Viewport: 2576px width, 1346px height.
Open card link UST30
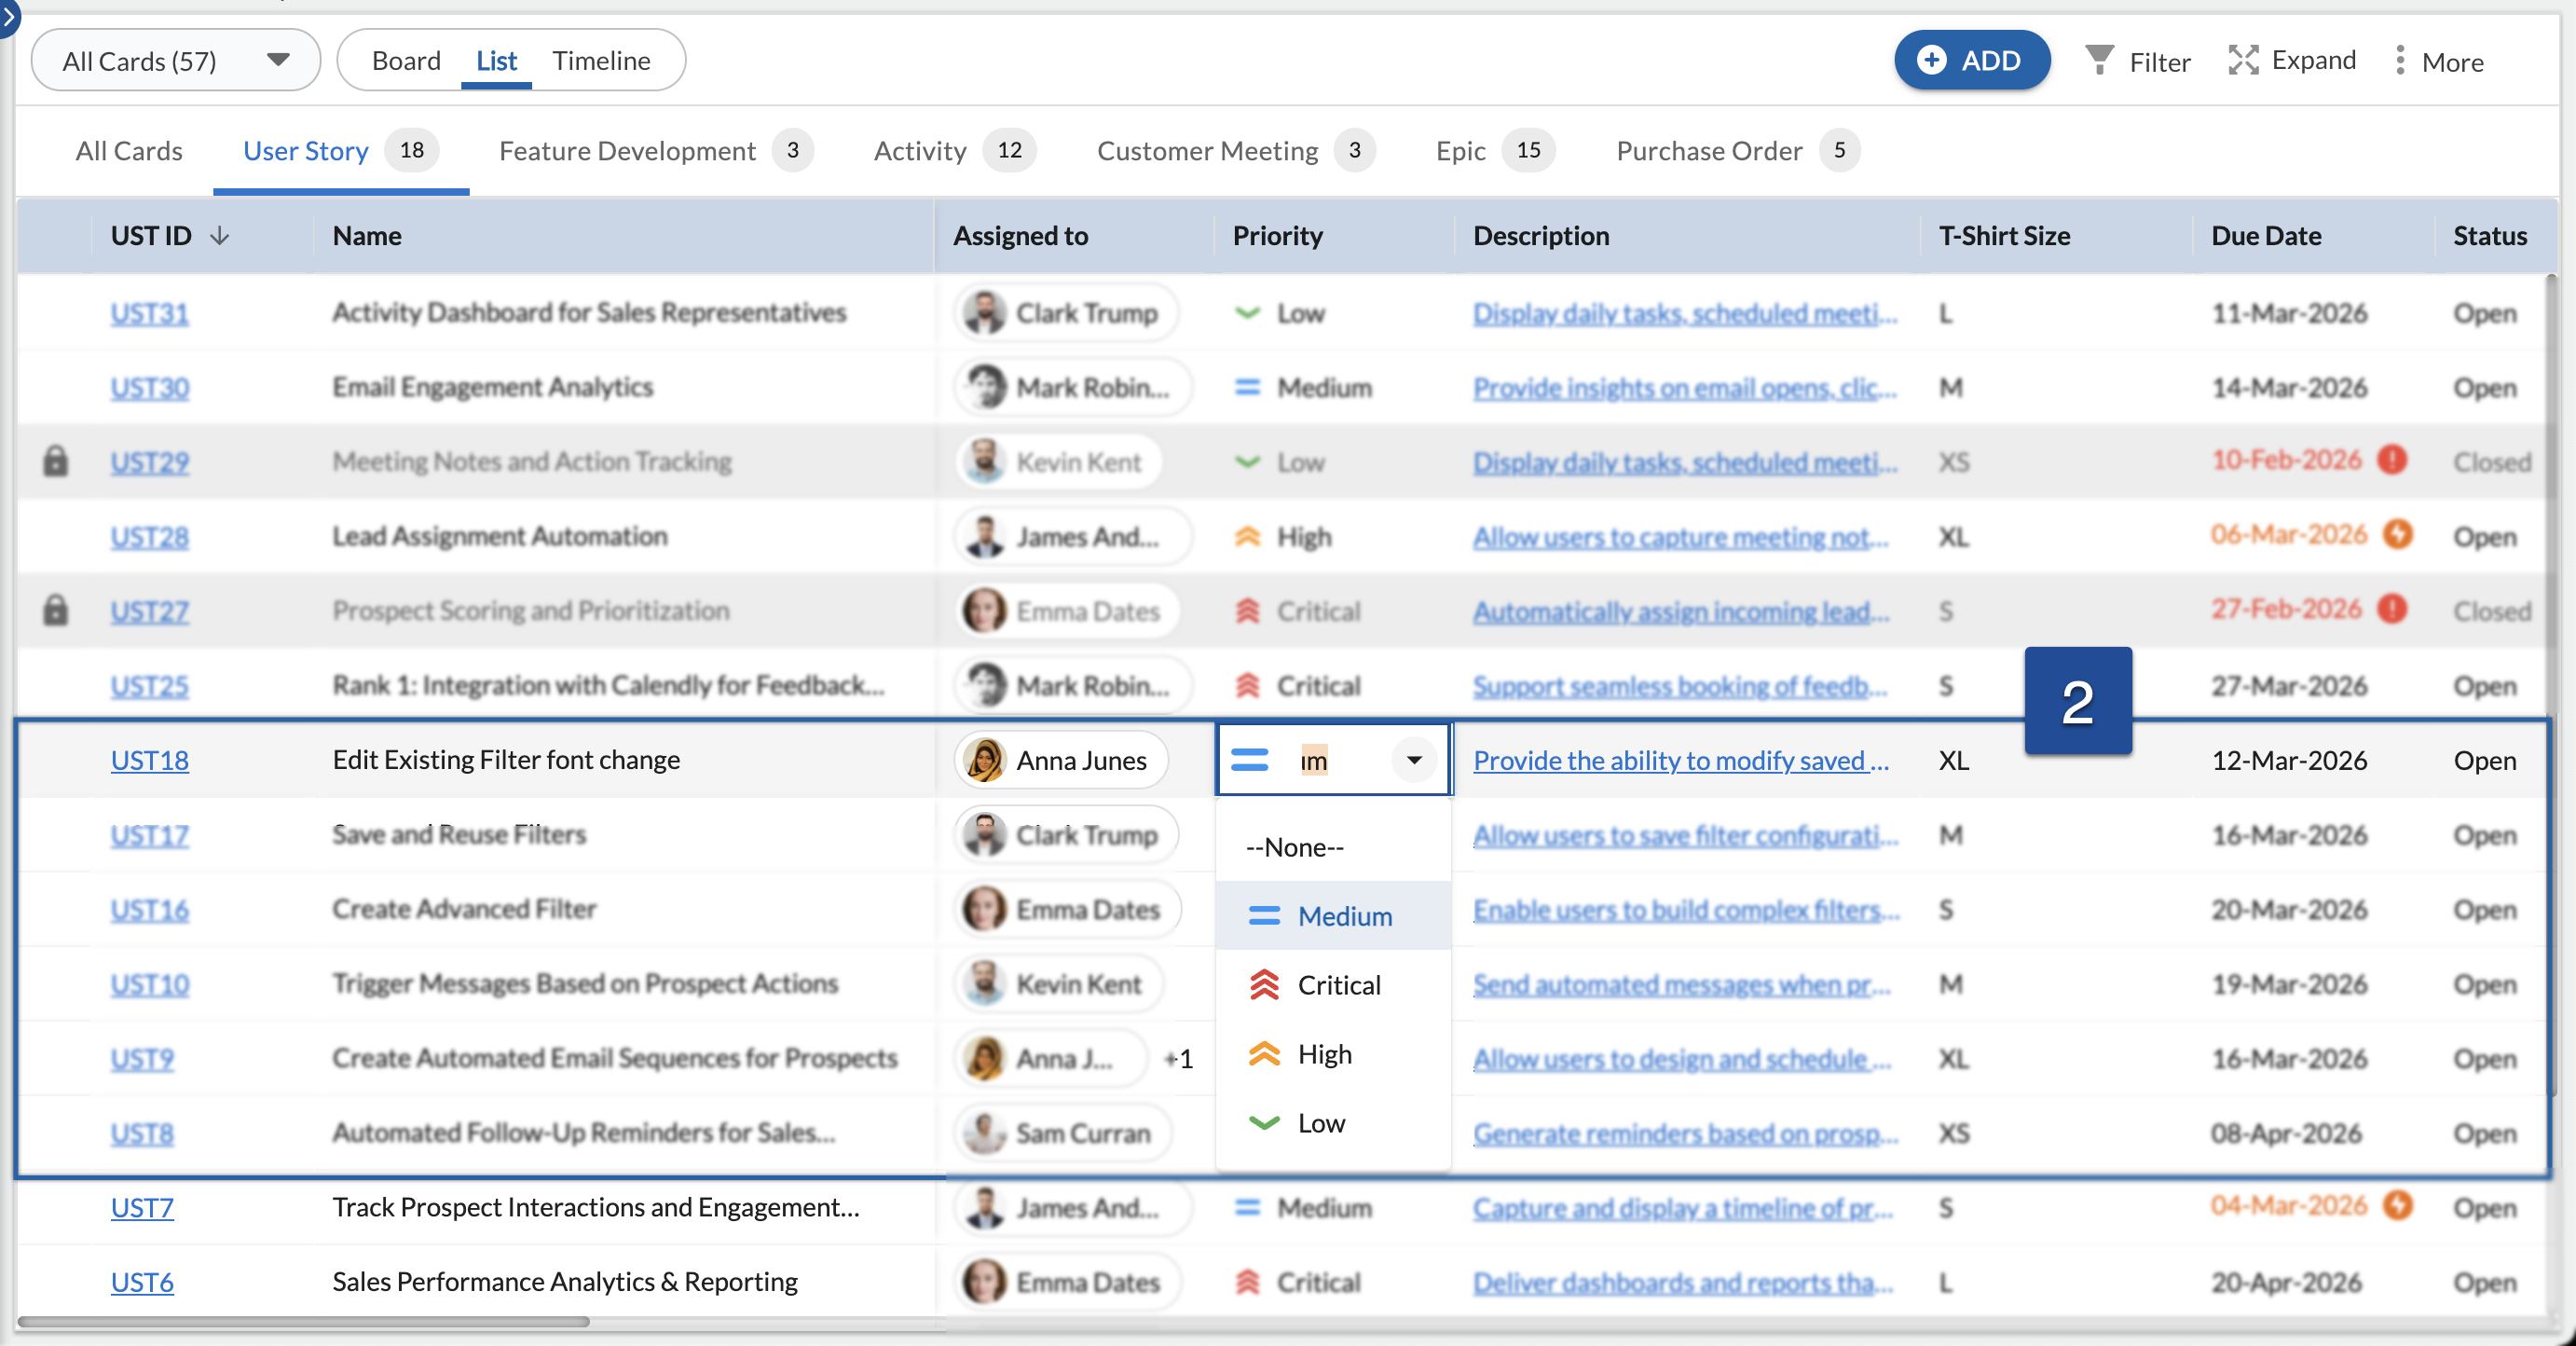149,387
